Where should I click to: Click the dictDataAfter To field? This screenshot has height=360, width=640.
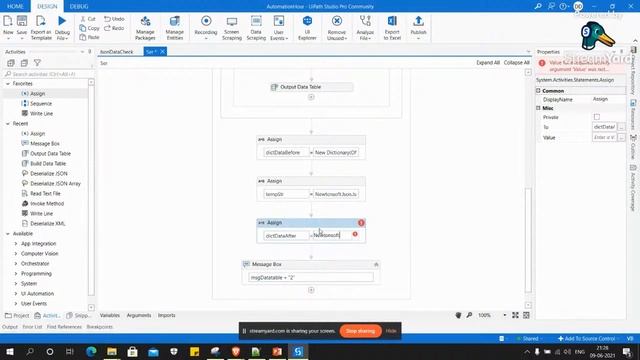[x=286, y=236]
